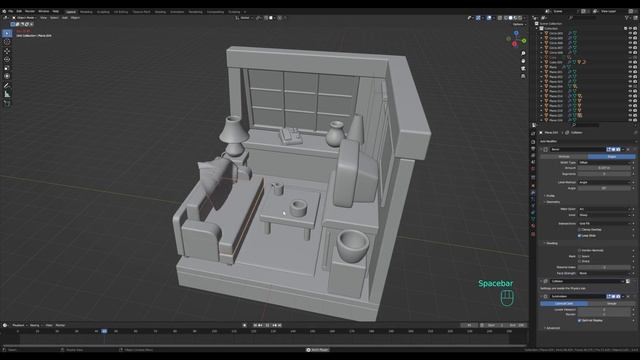Toggle Bevel modifier viewport display icon
640x360 pixels.
[x=613, y=149]
